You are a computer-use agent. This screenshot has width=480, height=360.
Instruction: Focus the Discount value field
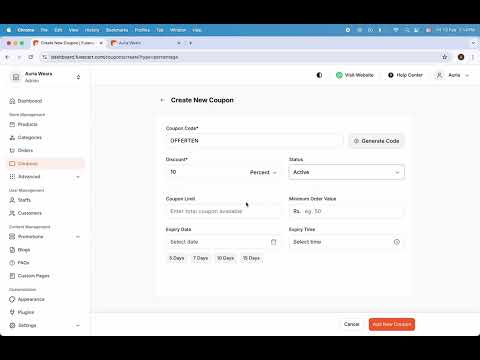[207, 172]
